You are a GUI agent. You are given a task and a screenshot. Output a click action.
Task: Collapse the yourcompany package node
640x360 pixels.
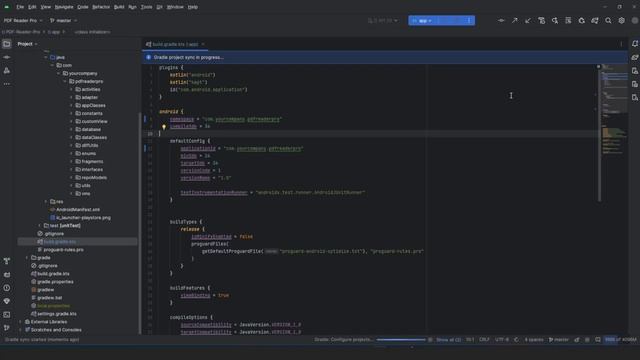[x=58, y=73]
